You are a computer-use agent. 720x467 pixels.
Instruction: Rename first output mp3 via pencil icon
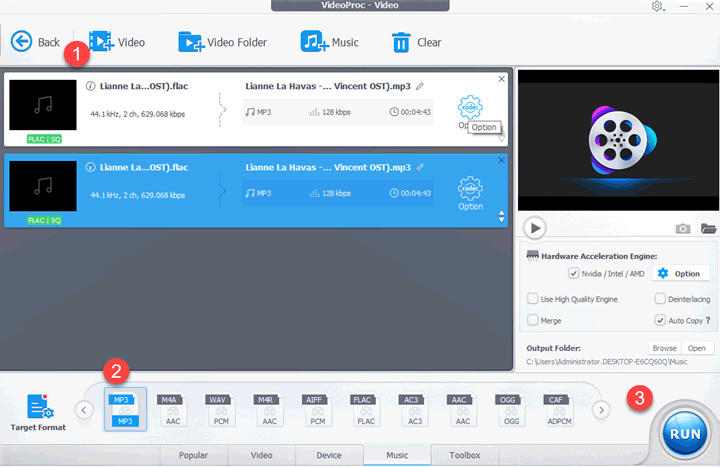pos(420,86)
